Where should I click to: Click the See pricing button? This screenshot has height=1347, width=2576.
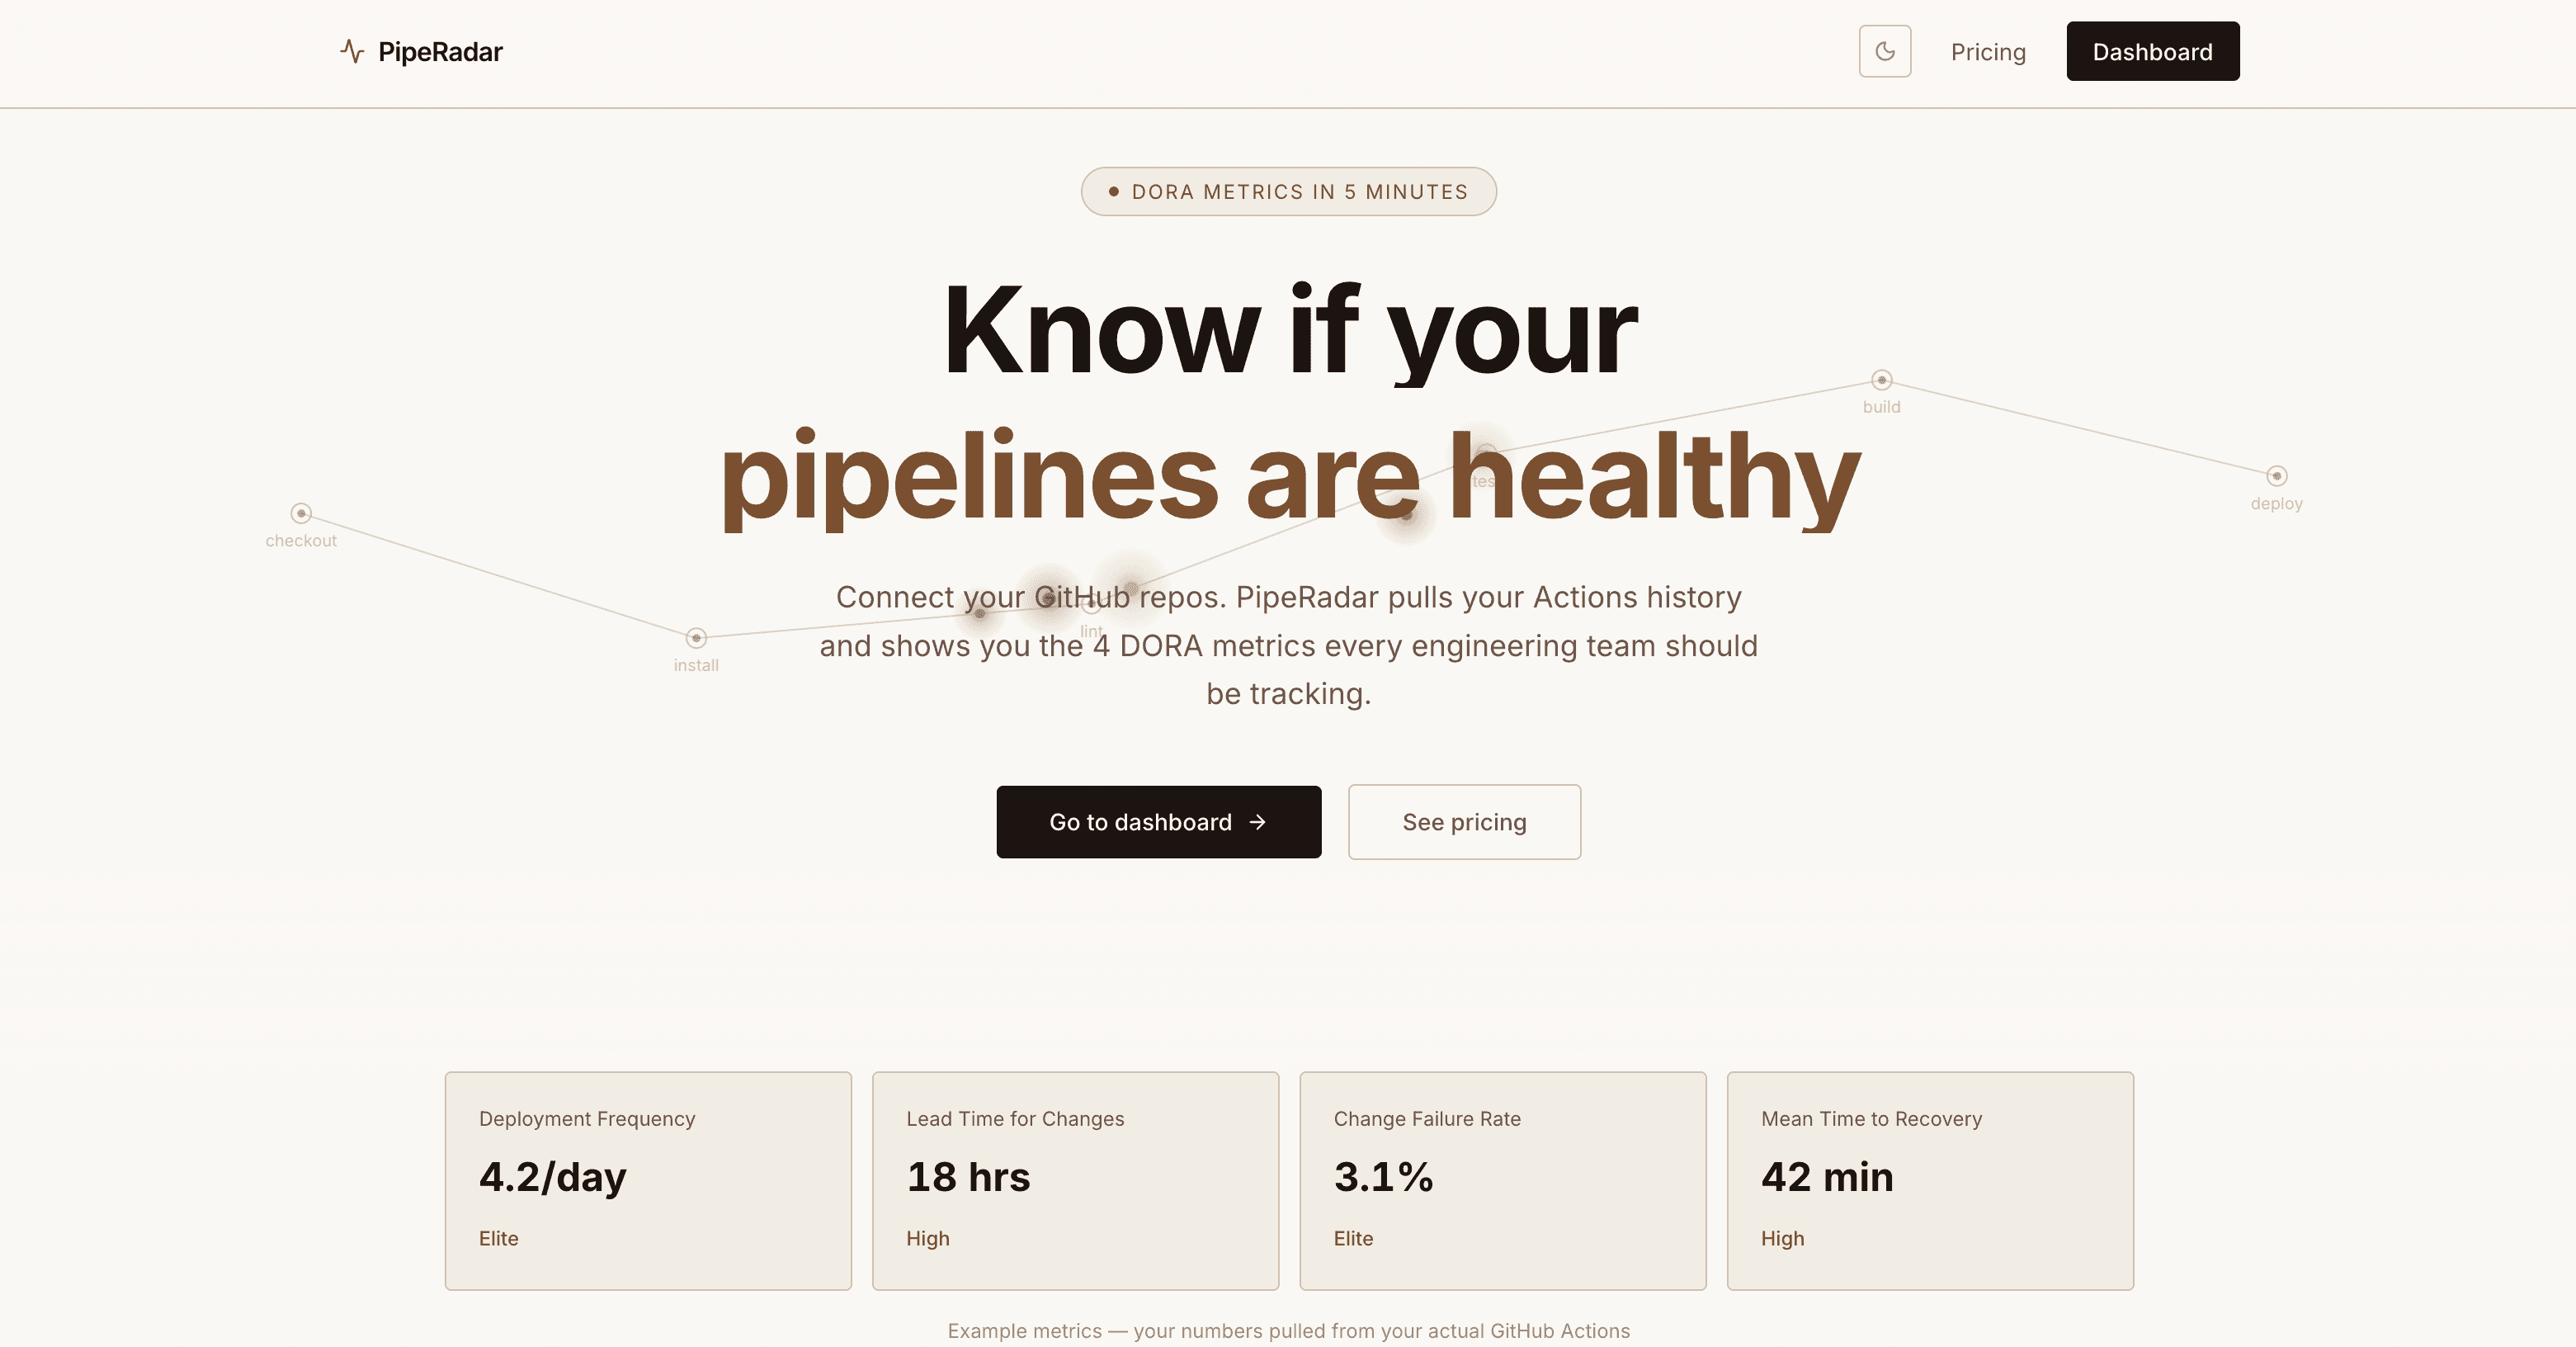(1464, 822)
